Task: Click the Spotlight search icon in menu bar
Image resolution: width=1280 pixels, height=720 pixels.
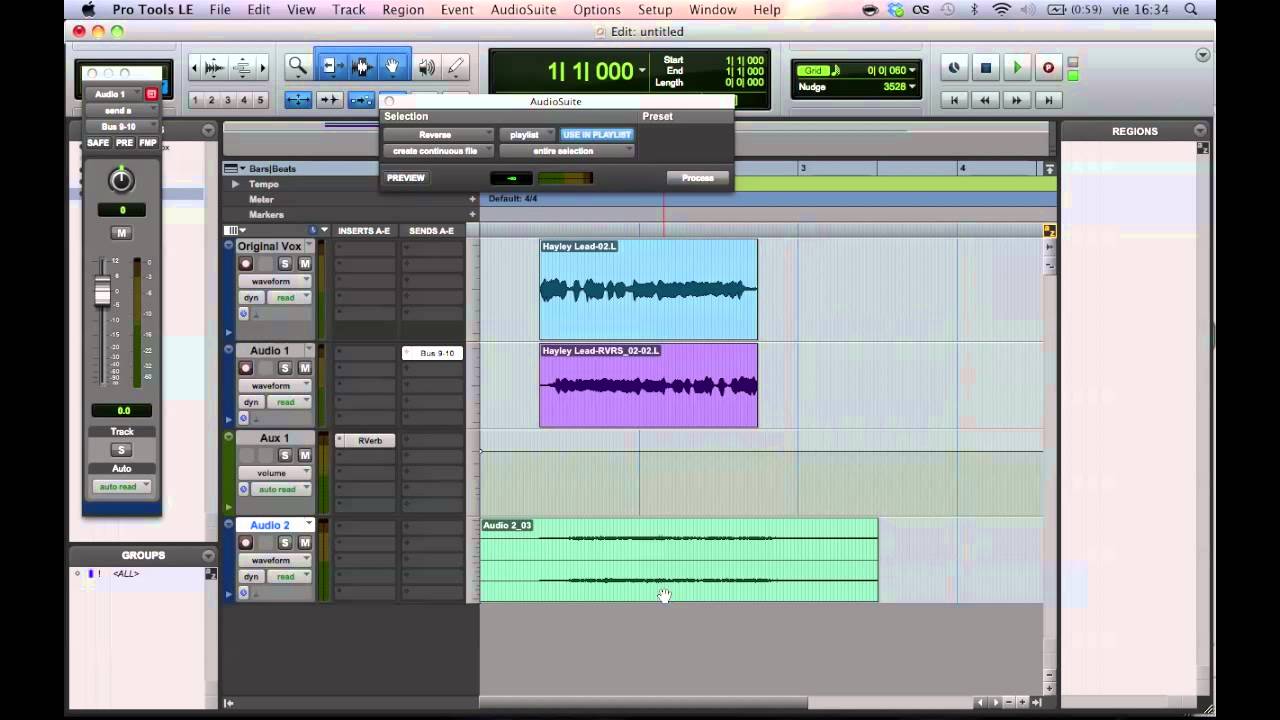Action: [1190, 10]
